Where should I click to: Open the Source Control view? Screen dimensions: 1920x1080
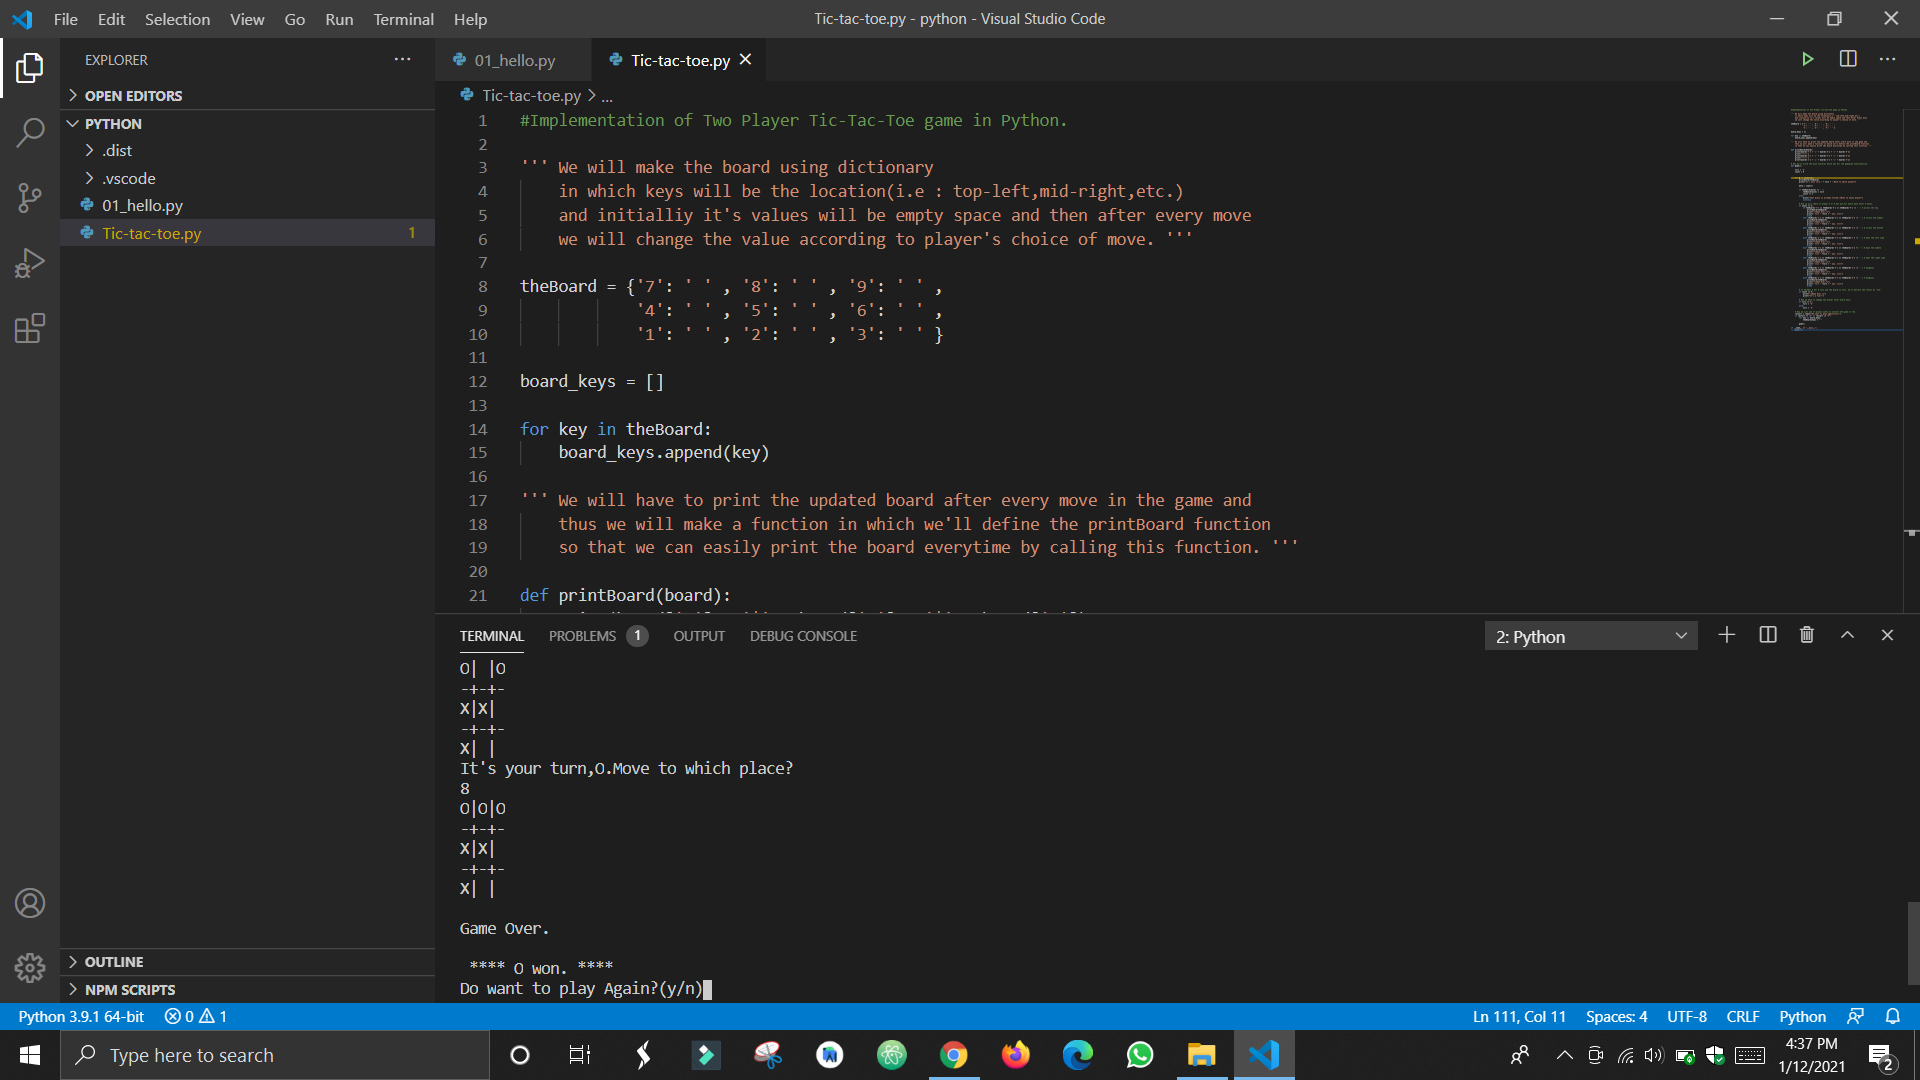click(x=30, y=197)
